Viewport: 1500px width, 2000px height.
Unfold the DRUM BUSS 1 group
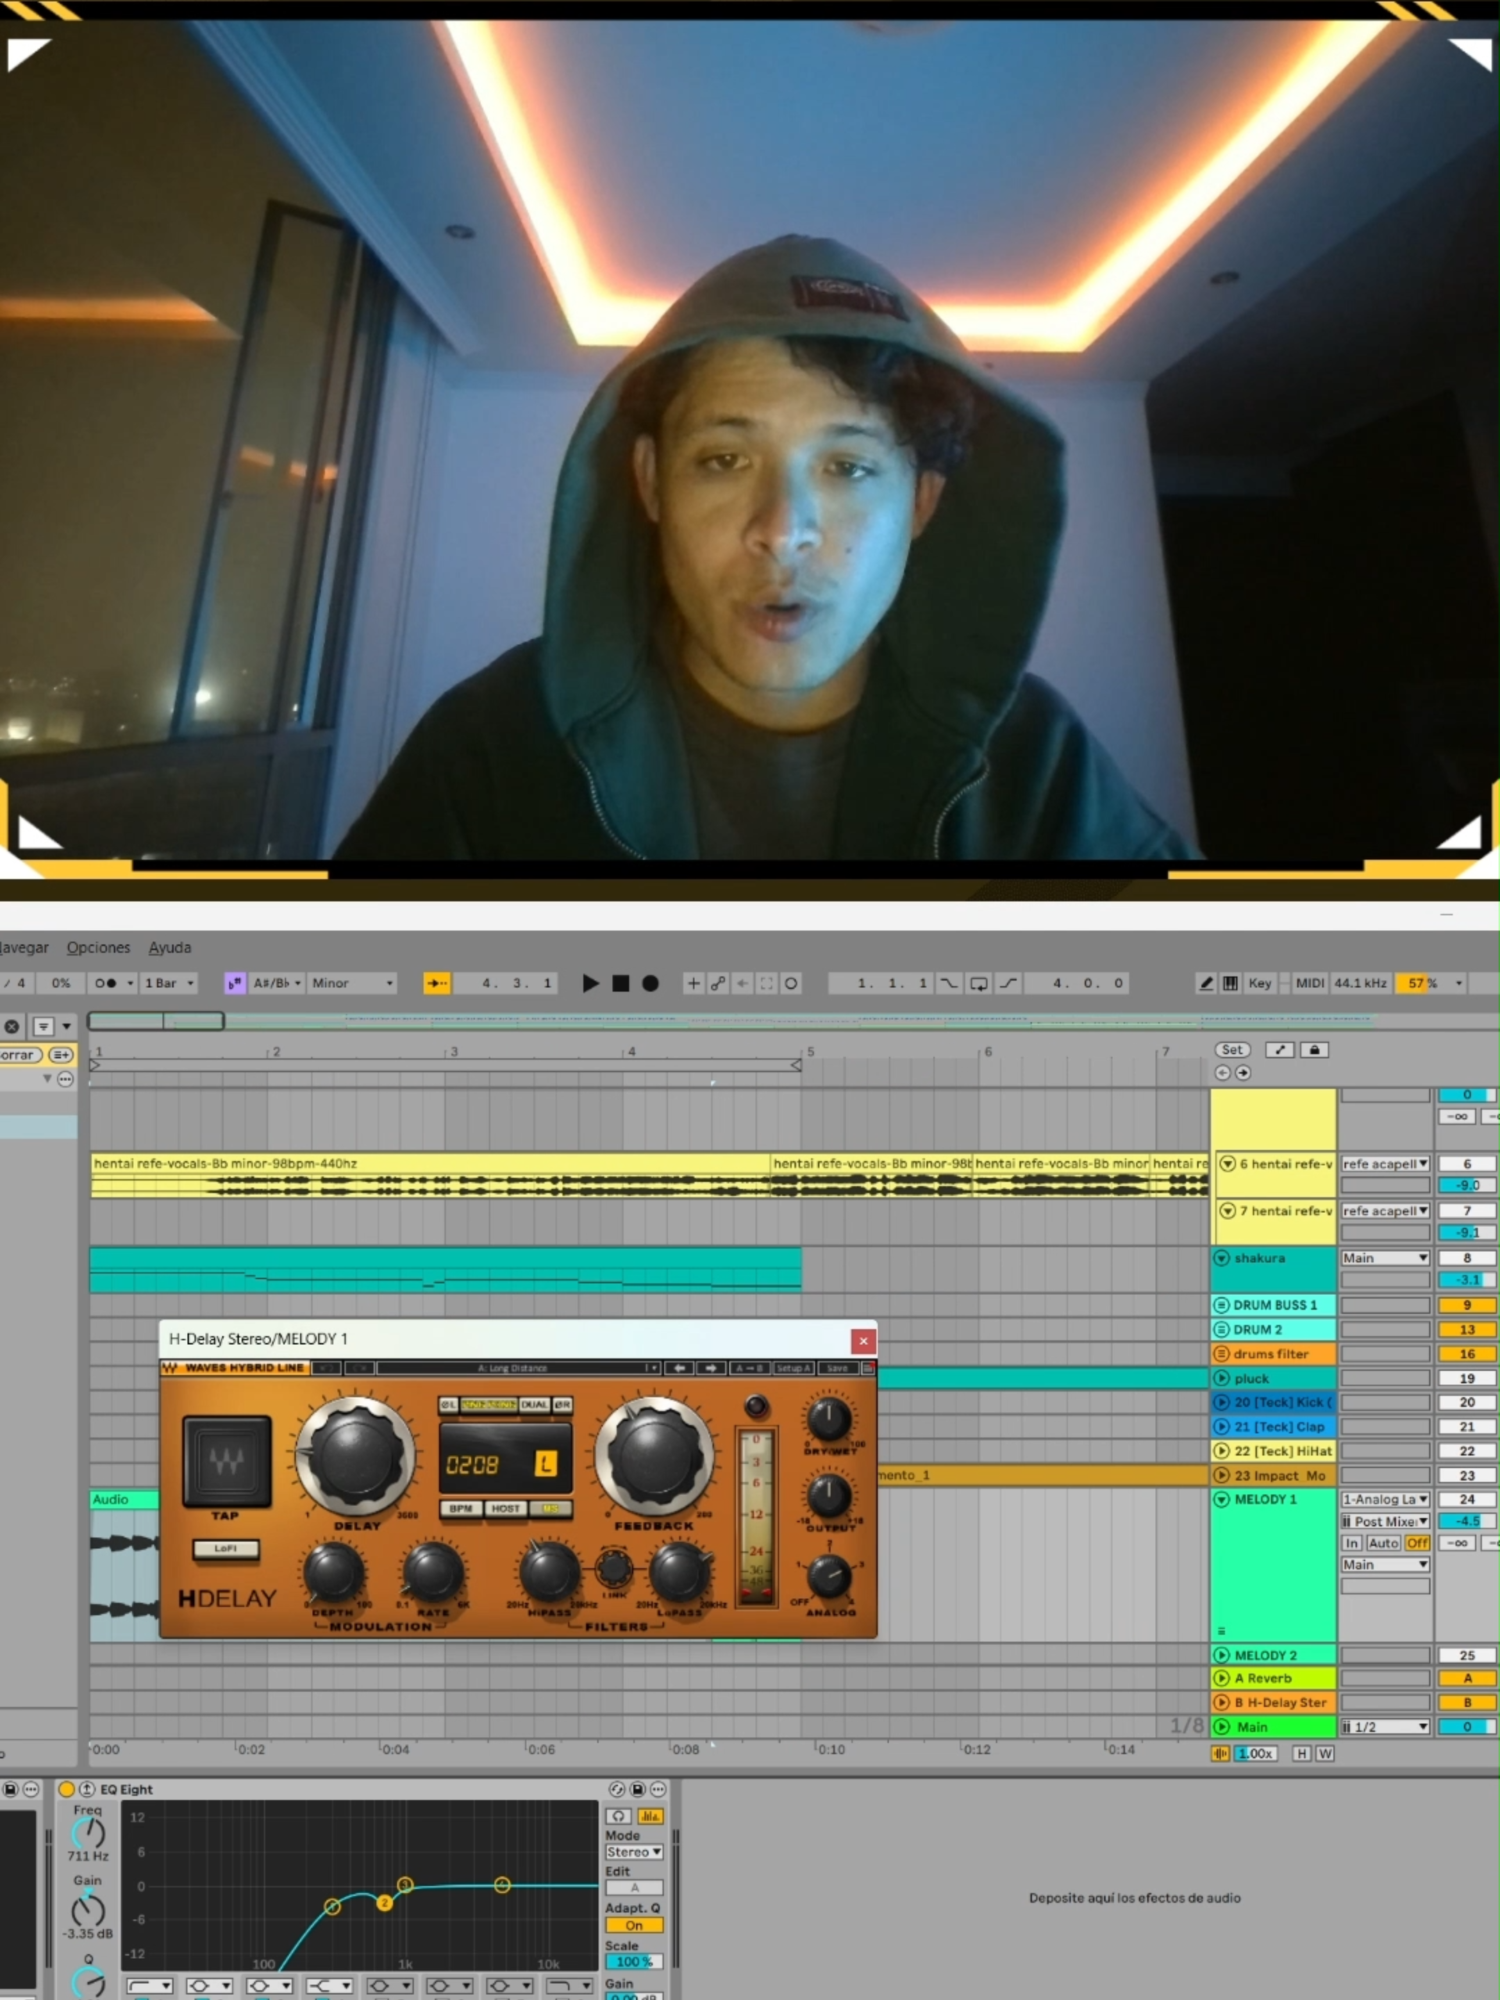pos(1221,1305)
